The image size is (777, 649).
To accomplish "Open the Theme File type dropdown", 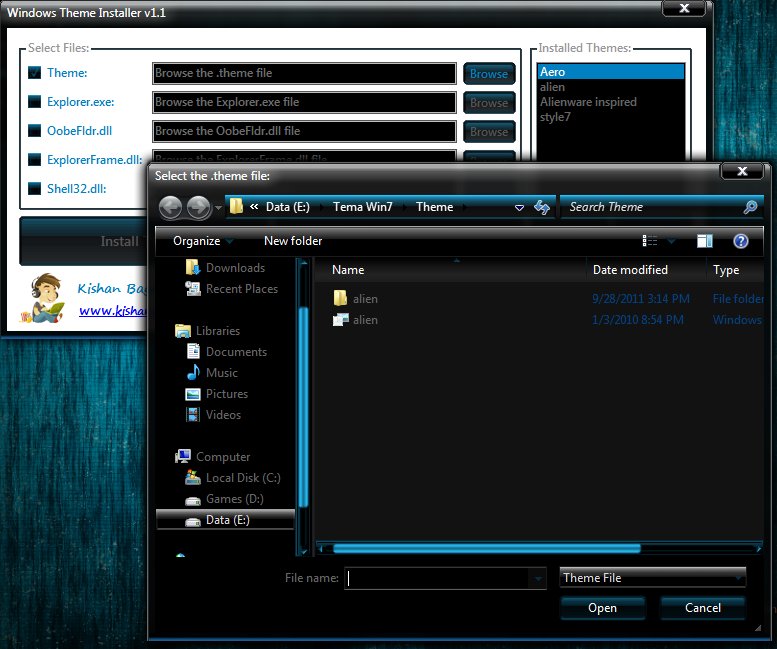I will click(652, 578).
